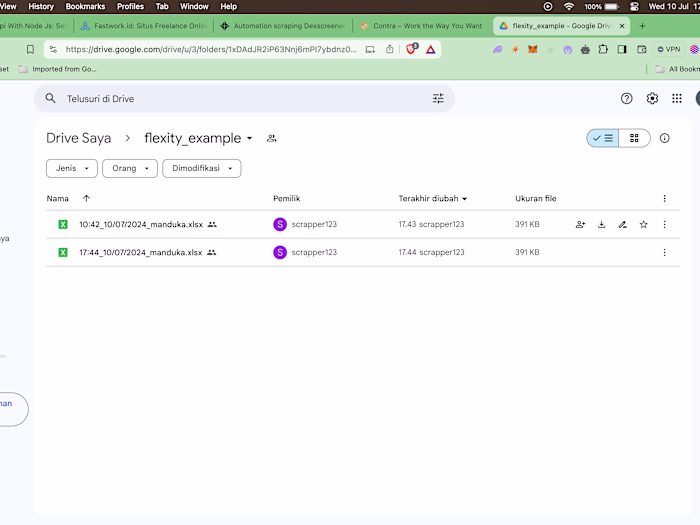Rename the 10:42 manduka file with pencil icon
Viewport: 700px width, 525px height.
(x=622, y=225)
